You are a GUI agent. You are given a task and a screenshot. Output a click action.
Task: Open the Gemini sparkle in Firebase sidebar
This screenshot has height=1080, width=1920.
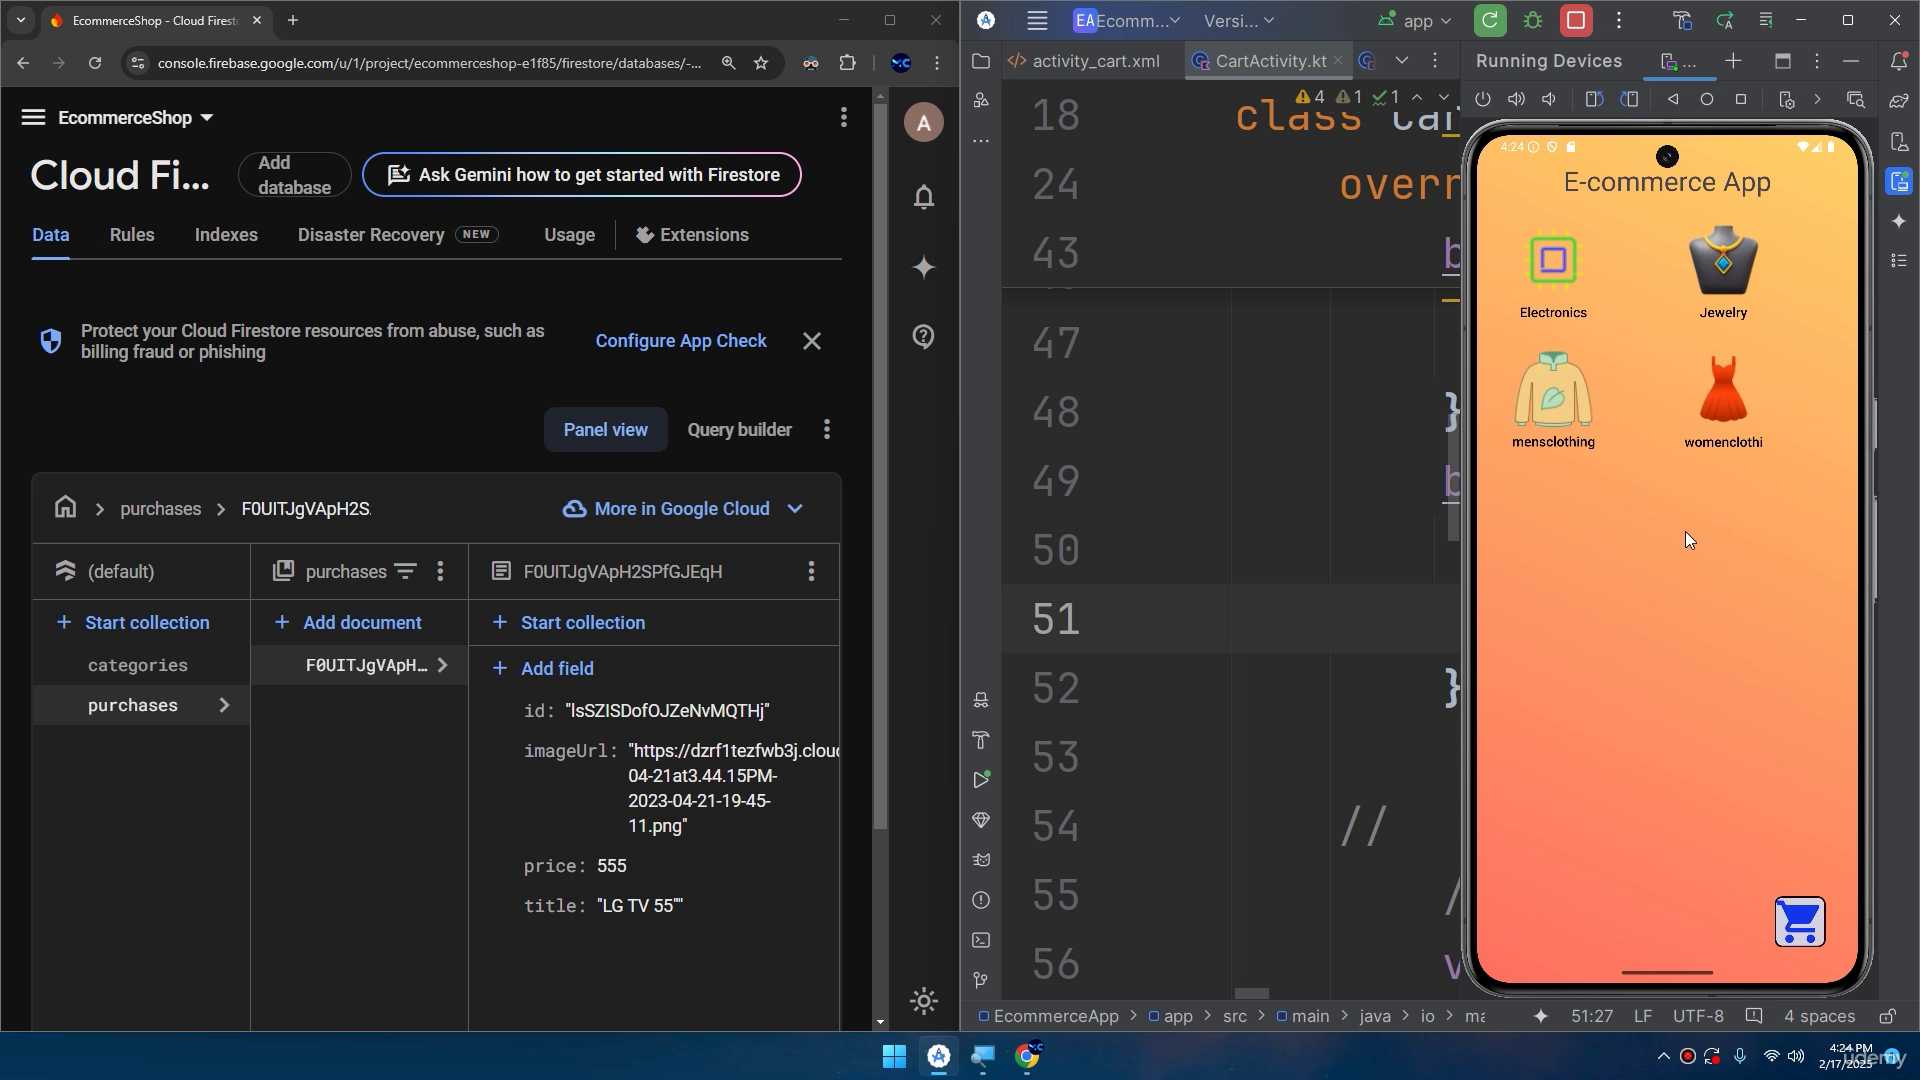pos(924,267)
